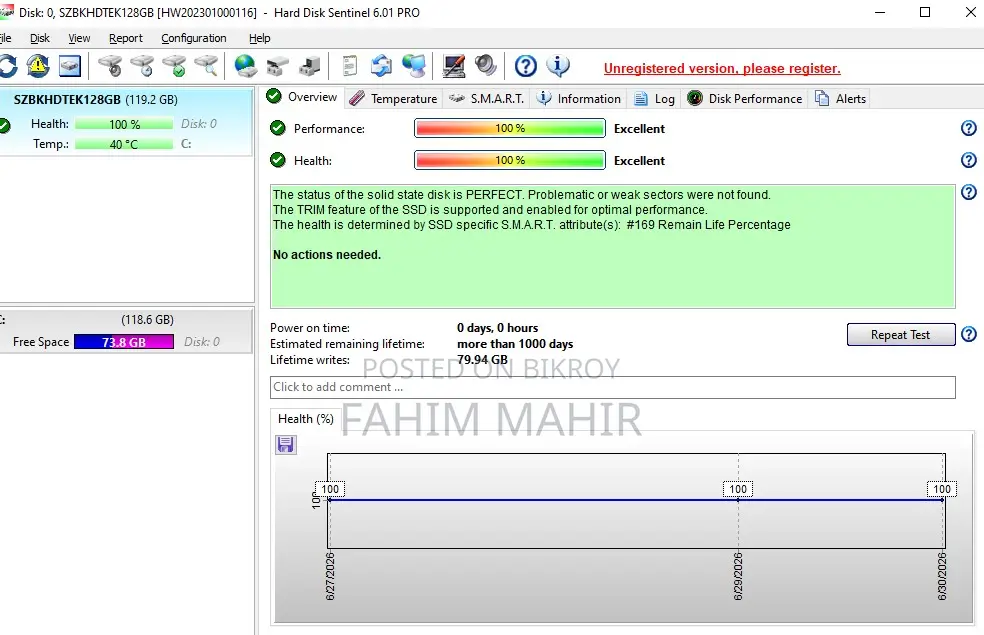Image resolution: width=984 pixels, height=635 pixels.
Task: Maximize the Hard Disk Sentinel window
Action: tap(924, 13)
